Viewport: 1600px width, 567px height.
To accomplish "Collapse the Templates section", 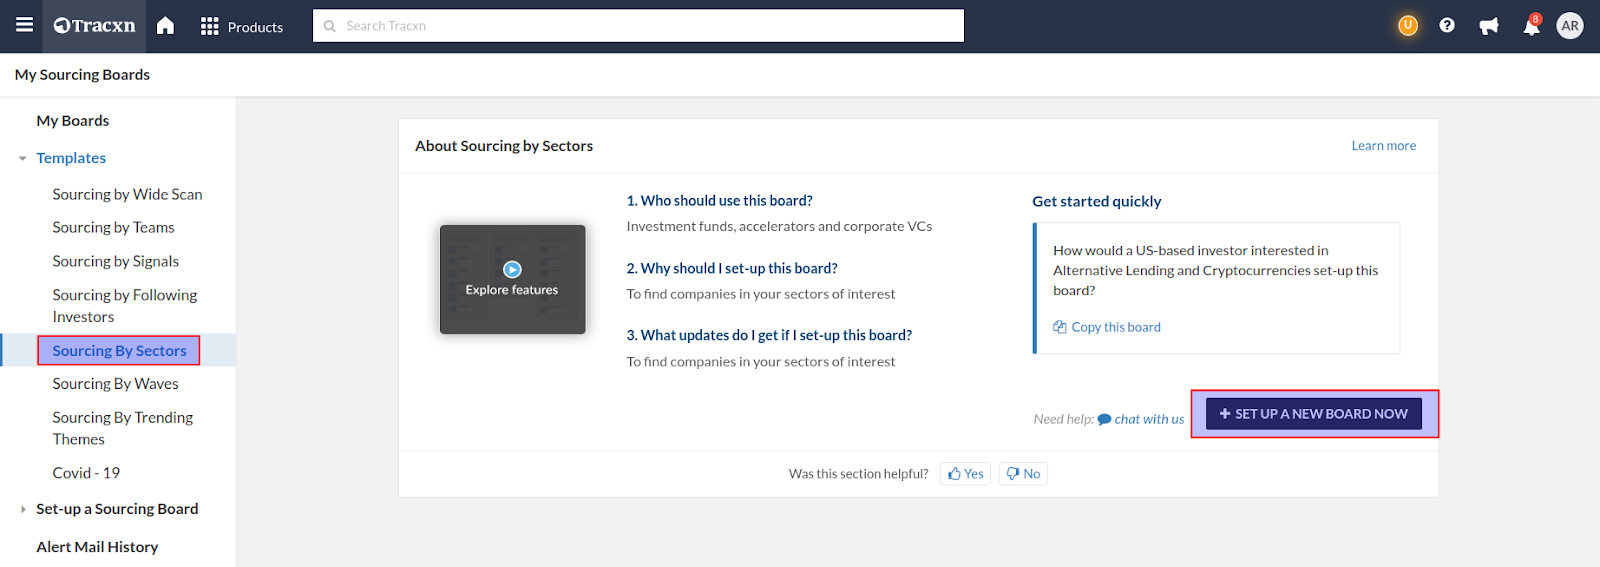I will point(23,158).
